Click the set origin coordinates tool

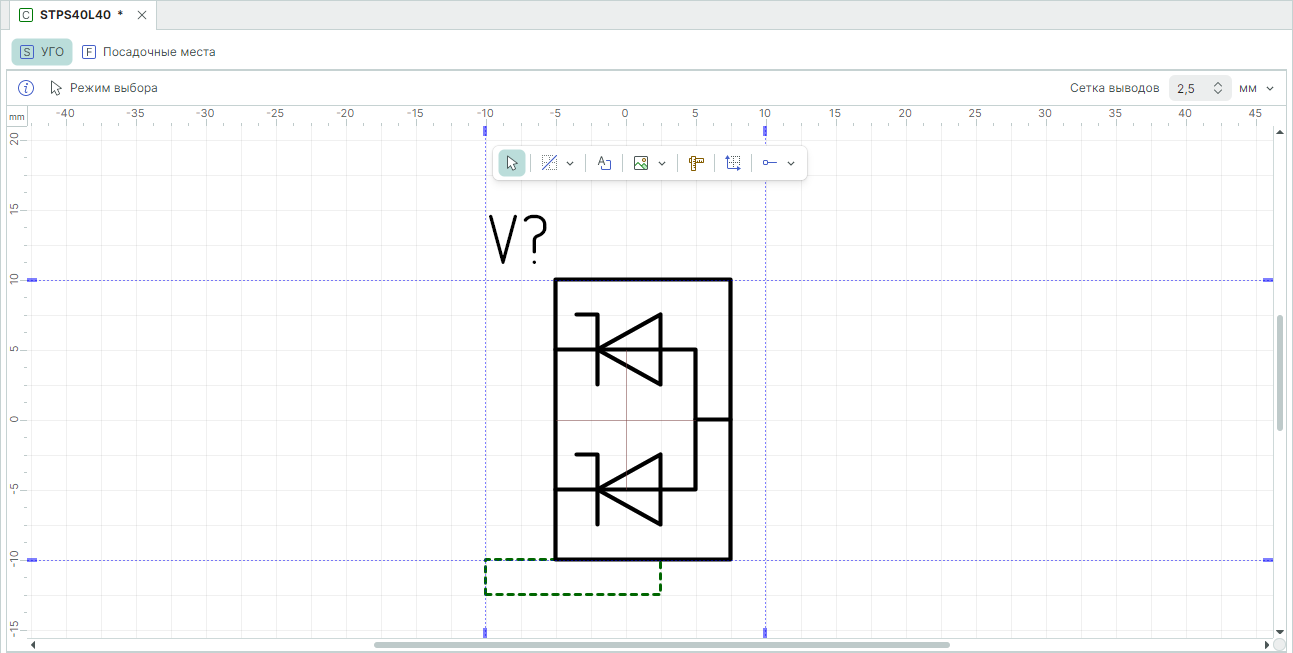(x=733, y=163)
